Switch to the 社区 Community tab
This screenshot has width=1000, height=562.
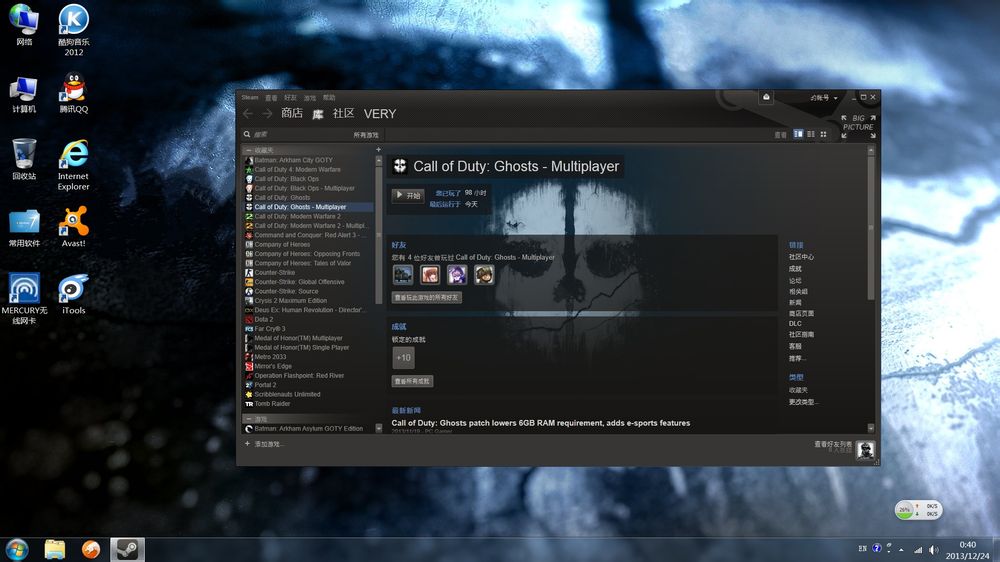click(343, 113)
